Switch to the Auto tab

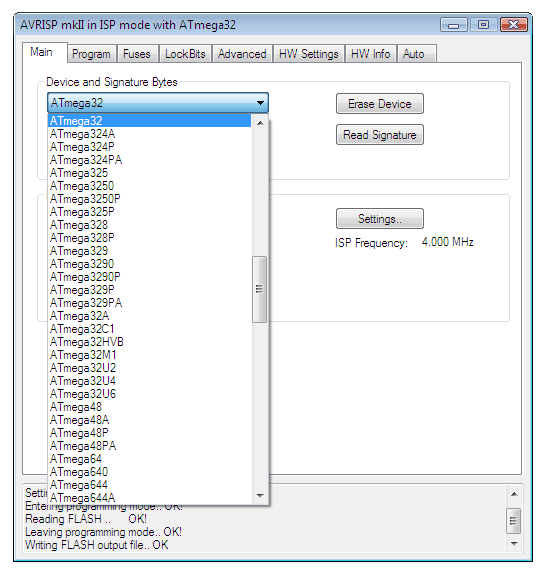pyautogui.click(x=416, y=54)
